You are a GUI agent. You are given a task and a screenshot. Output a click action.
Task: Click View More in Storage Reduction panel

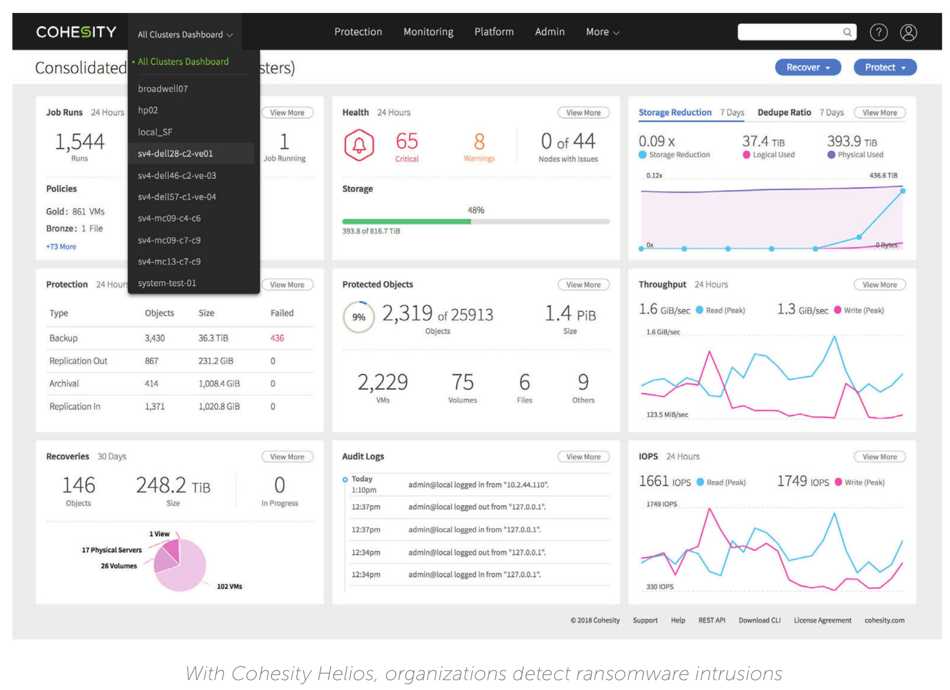[880, 113]
